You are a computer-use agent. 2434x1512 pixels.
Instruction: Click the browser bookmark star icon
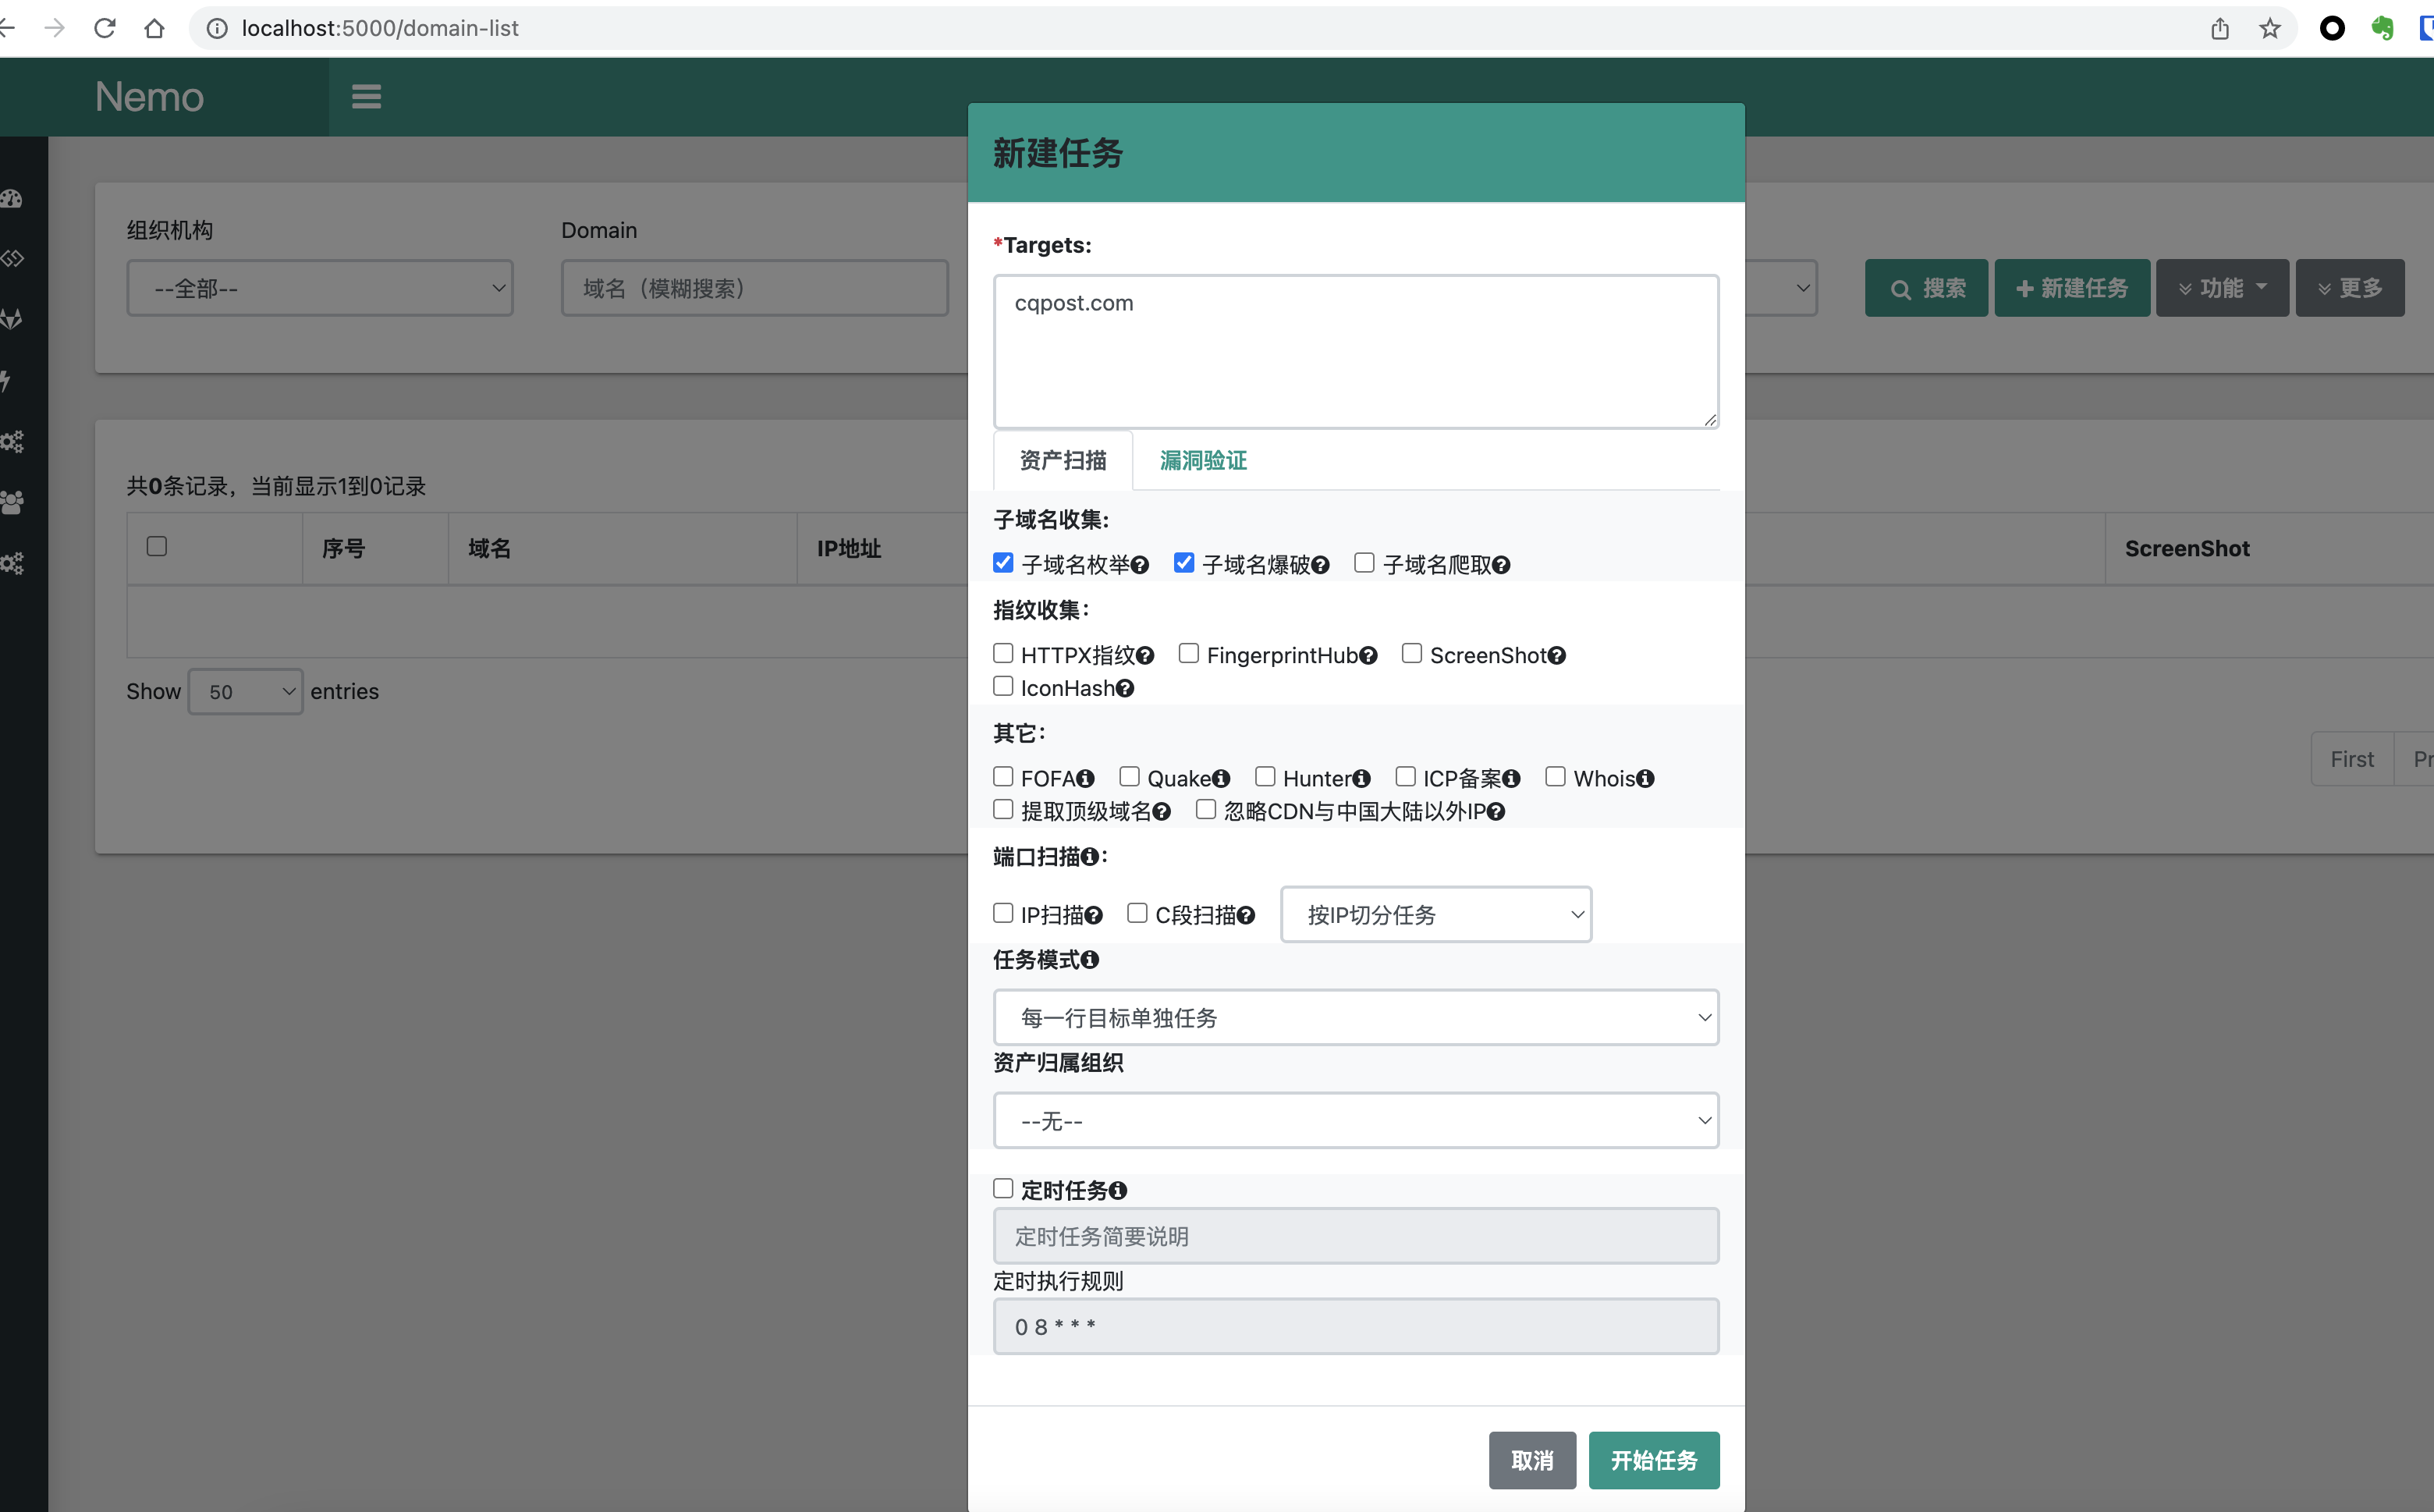[2269, 28]
